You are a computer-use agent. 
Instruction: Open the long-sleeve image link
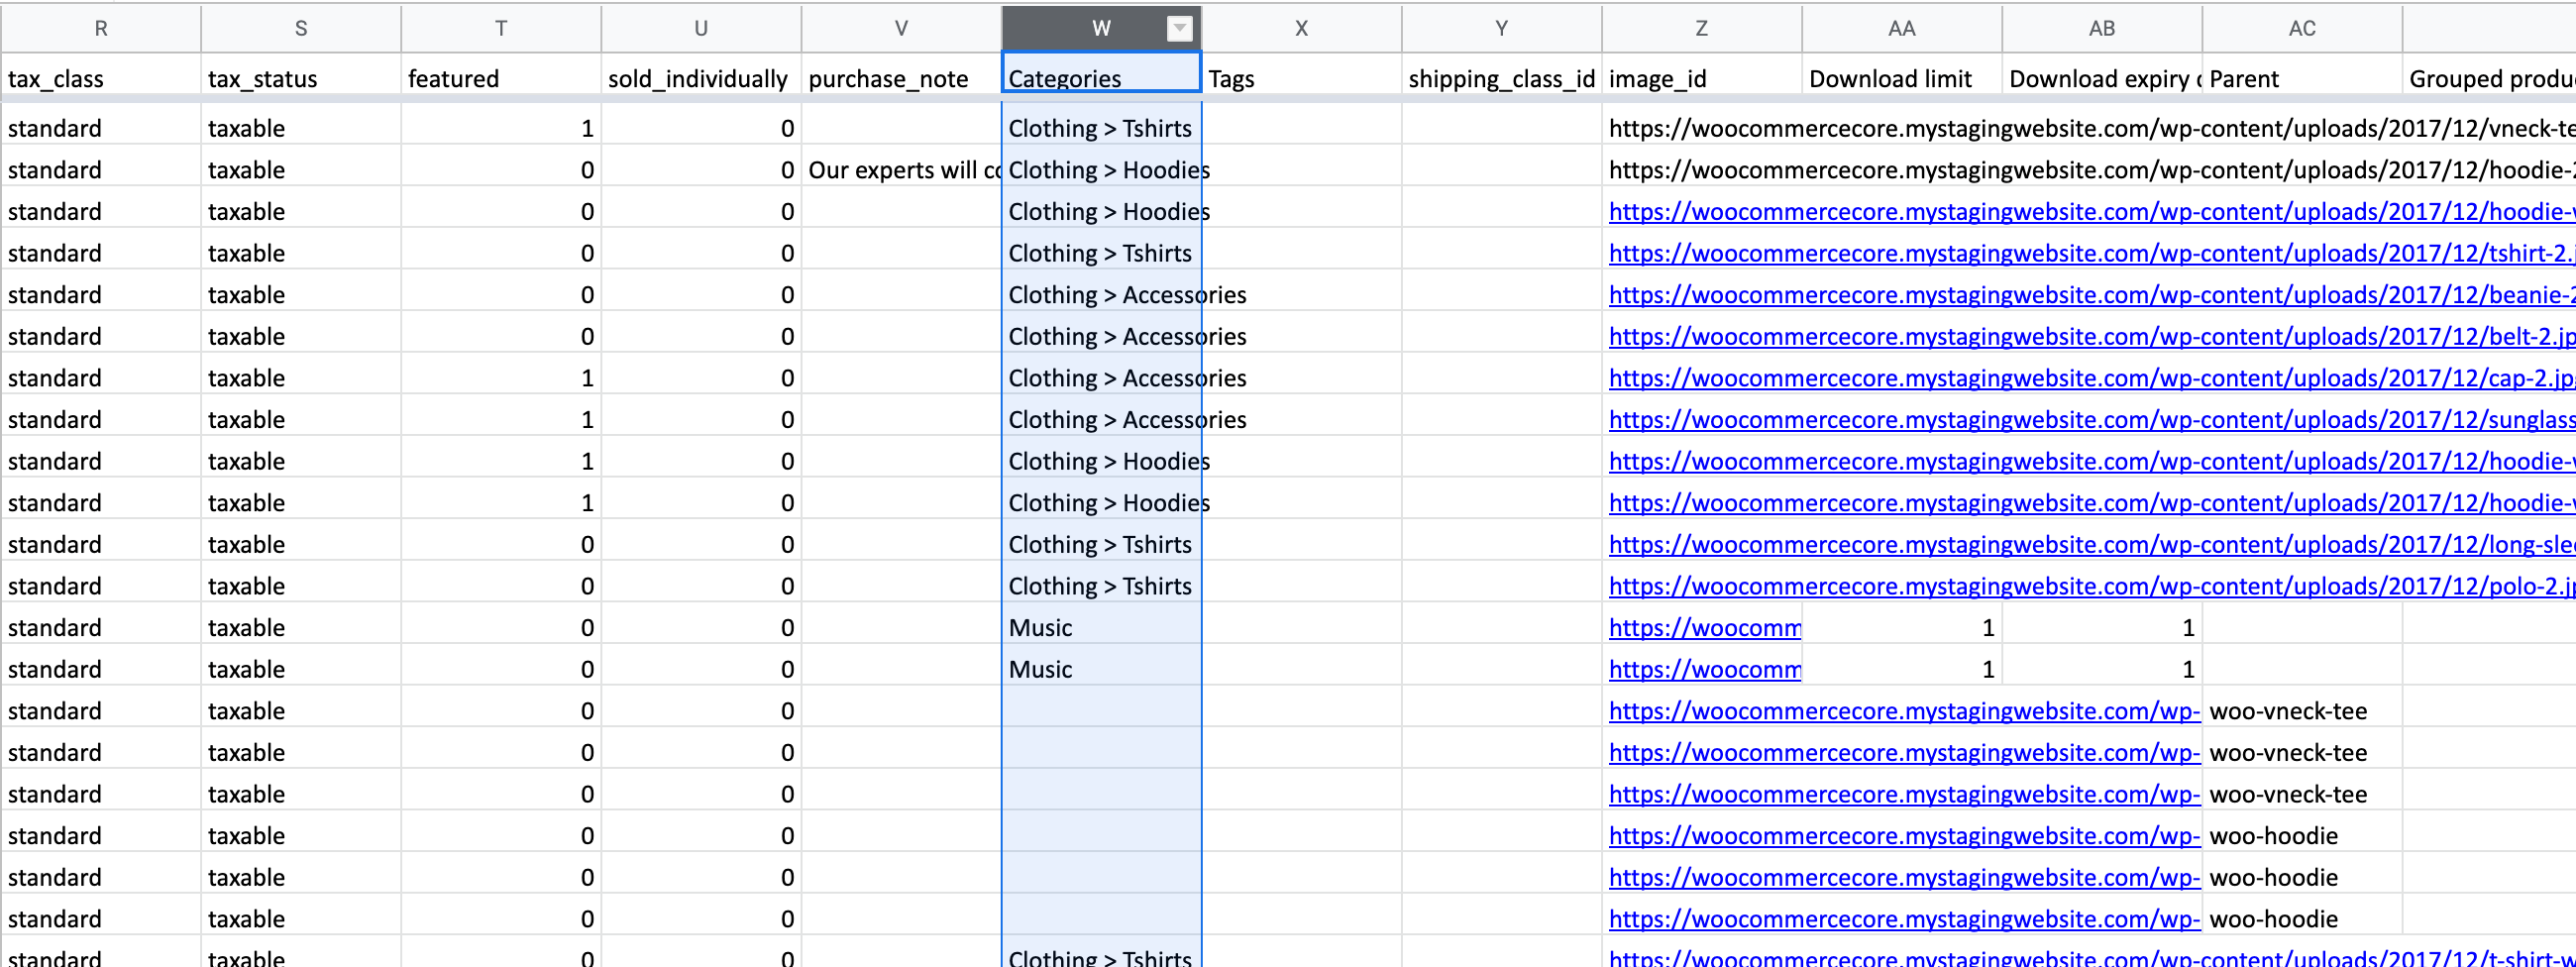coord(2090,545)
